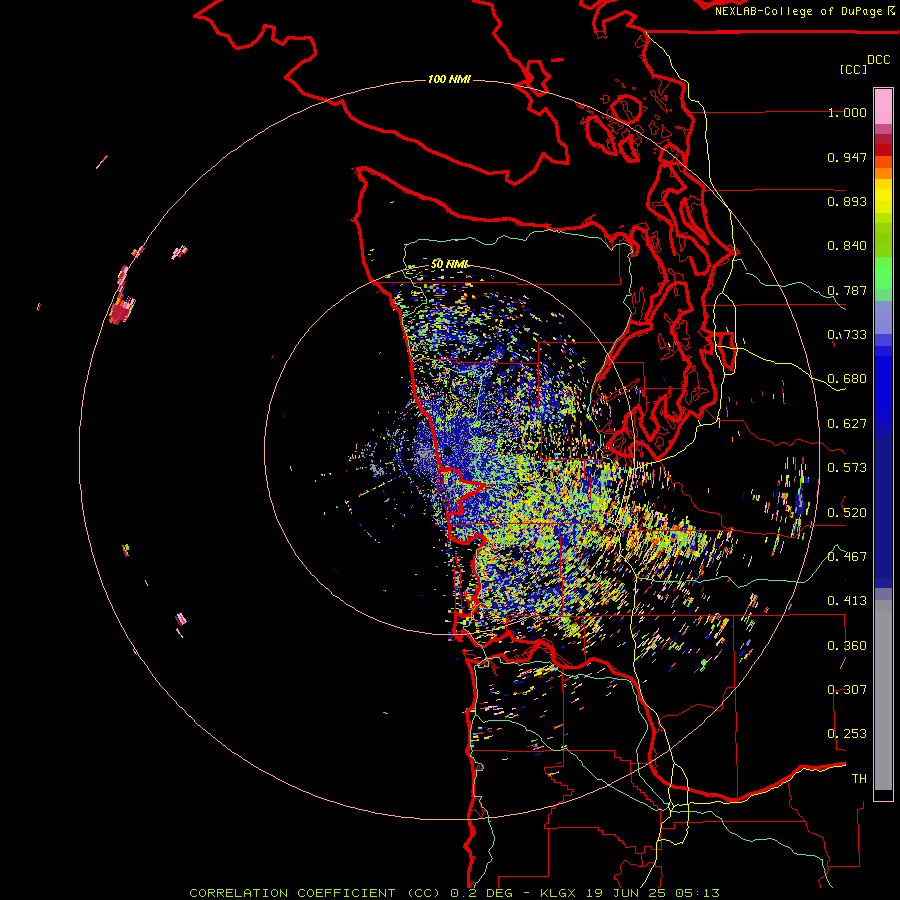Screen dimensions: 900x900
Task: Click the 0.627 color scale value
Action: (x=847, y=424)
